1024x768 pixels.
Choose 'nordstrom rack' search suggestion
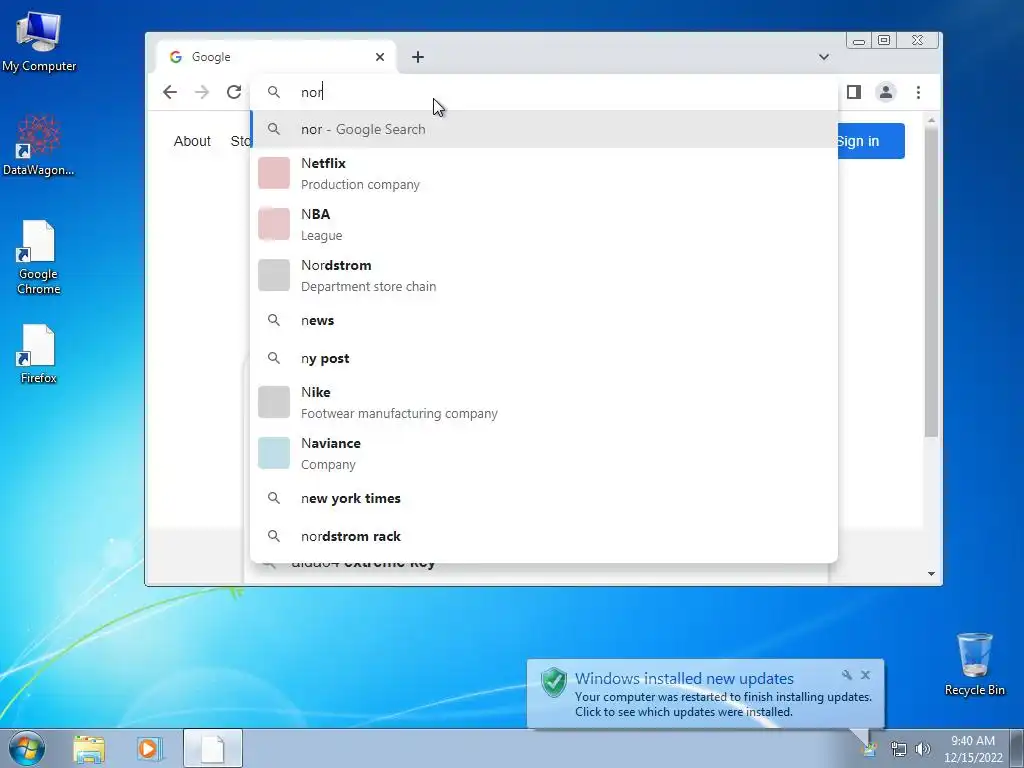point(543,536)
